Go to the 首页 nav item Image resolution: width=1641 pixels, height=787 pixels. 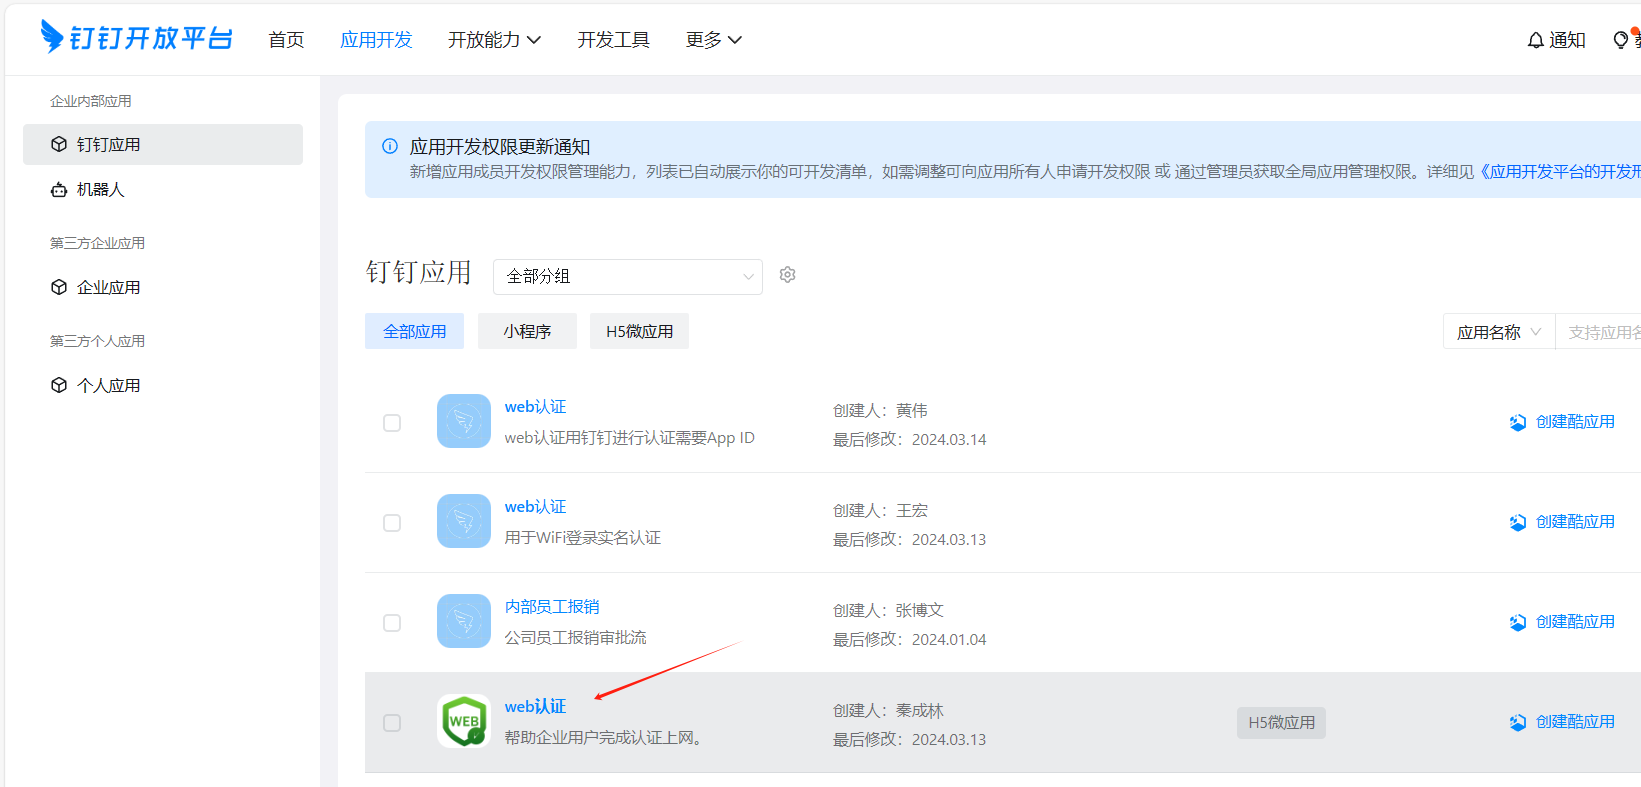(x=286, y=40)
